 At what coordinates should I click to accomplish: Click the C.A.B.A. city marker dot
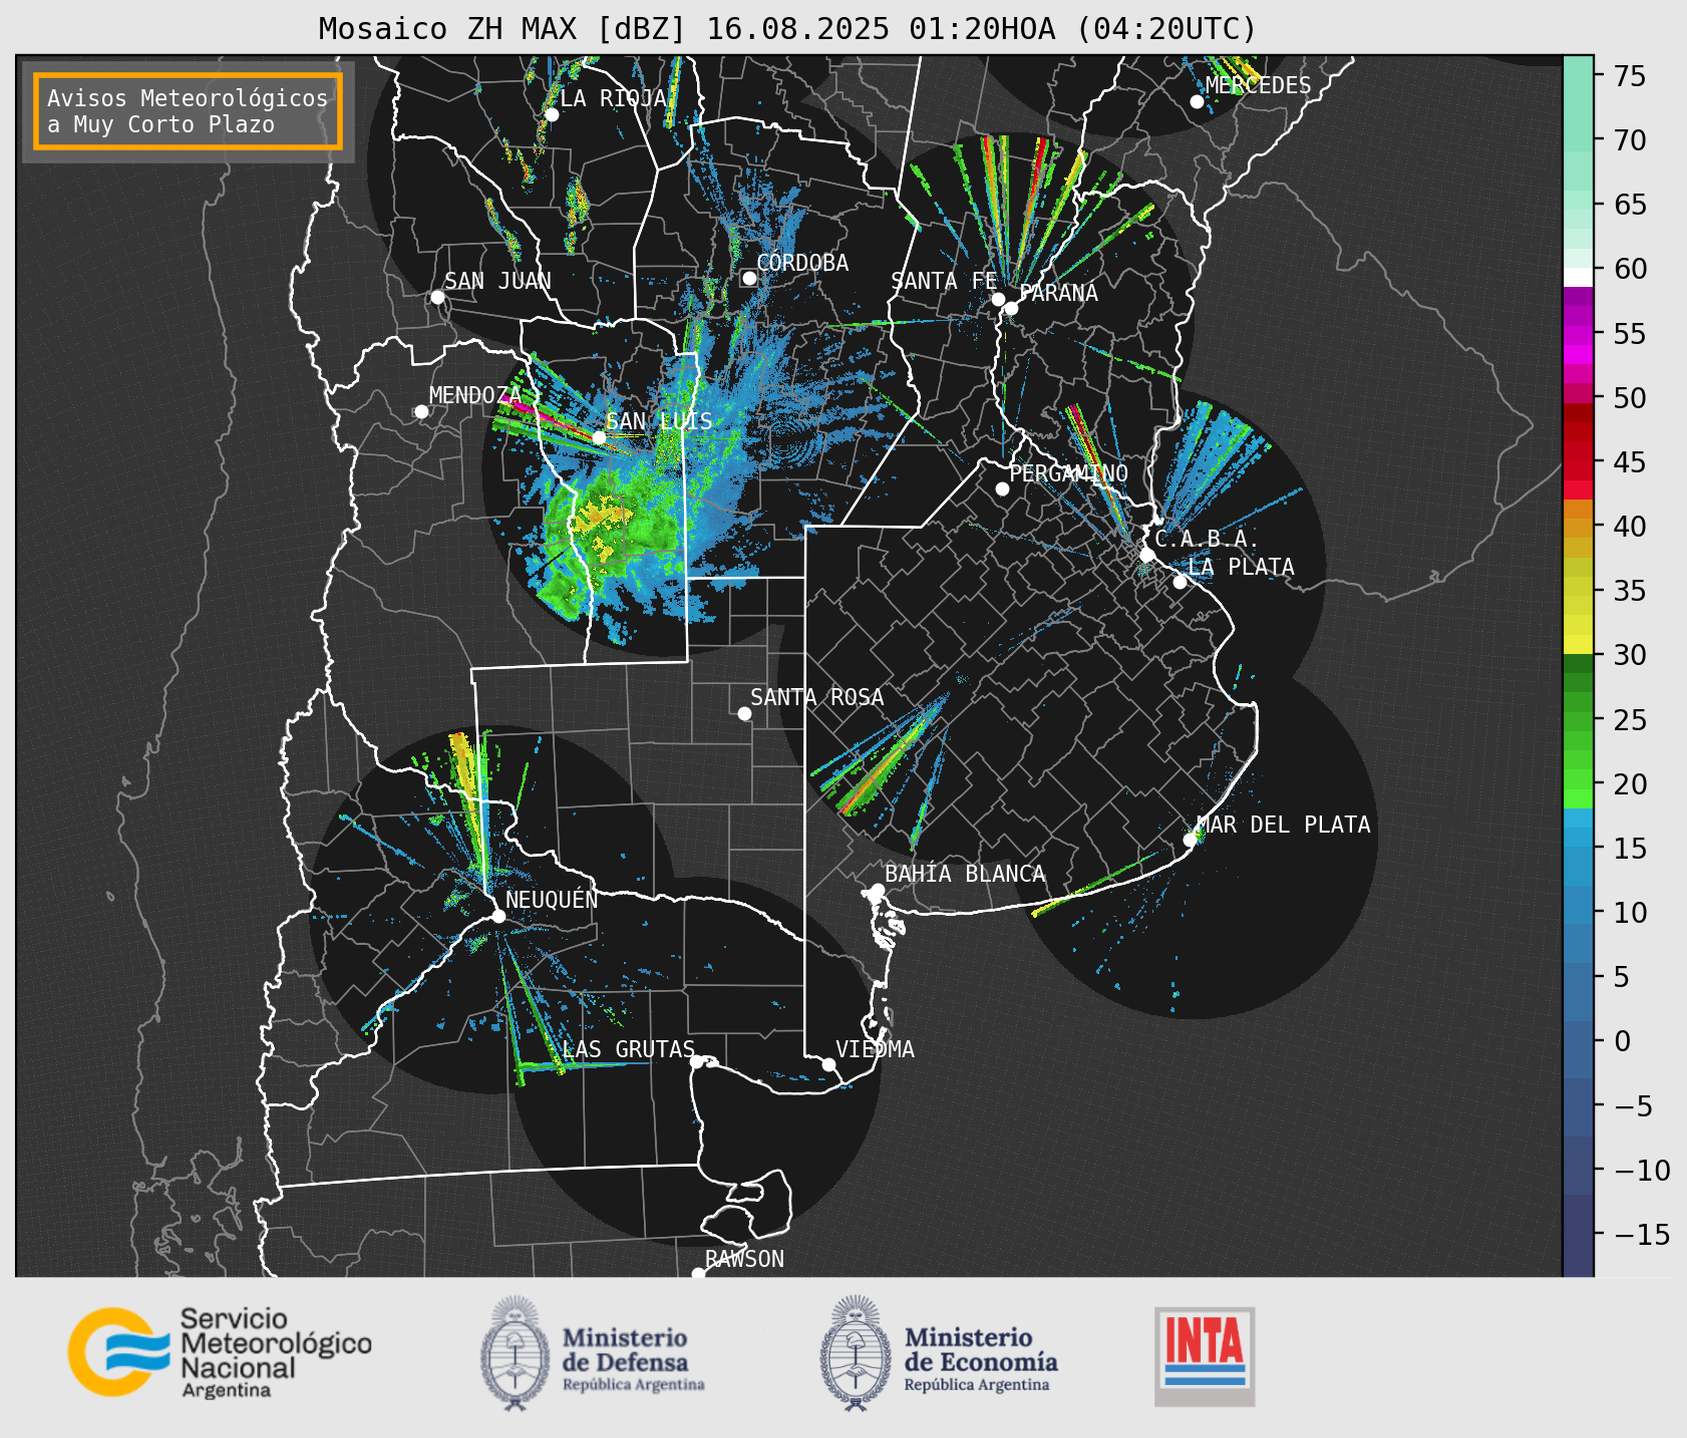click(1148, 554)
